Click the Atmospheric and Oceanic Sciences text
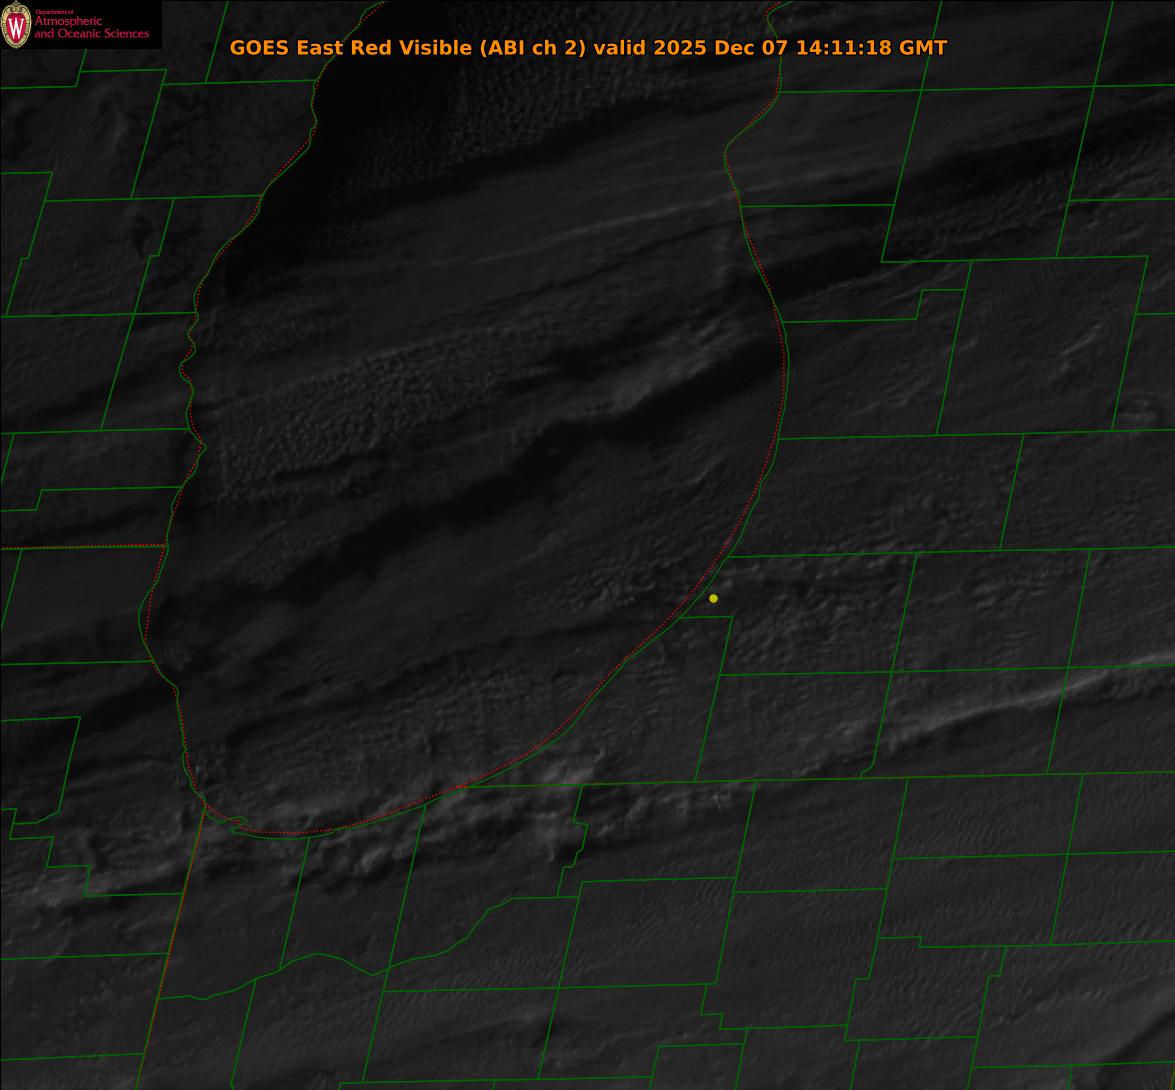Viewport: 1175px width, 1090px height. click(91, 25)
